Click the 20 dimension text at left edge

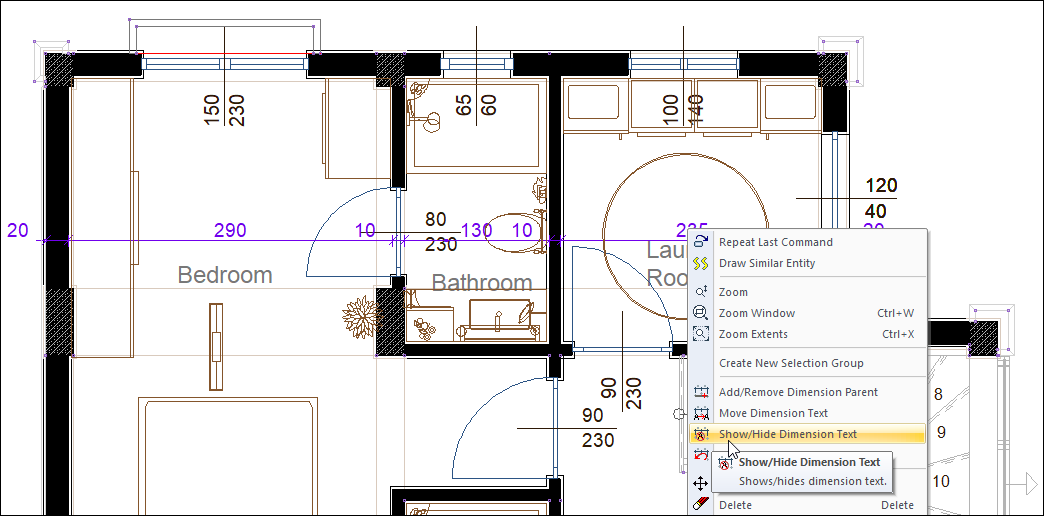click(18, 230)
